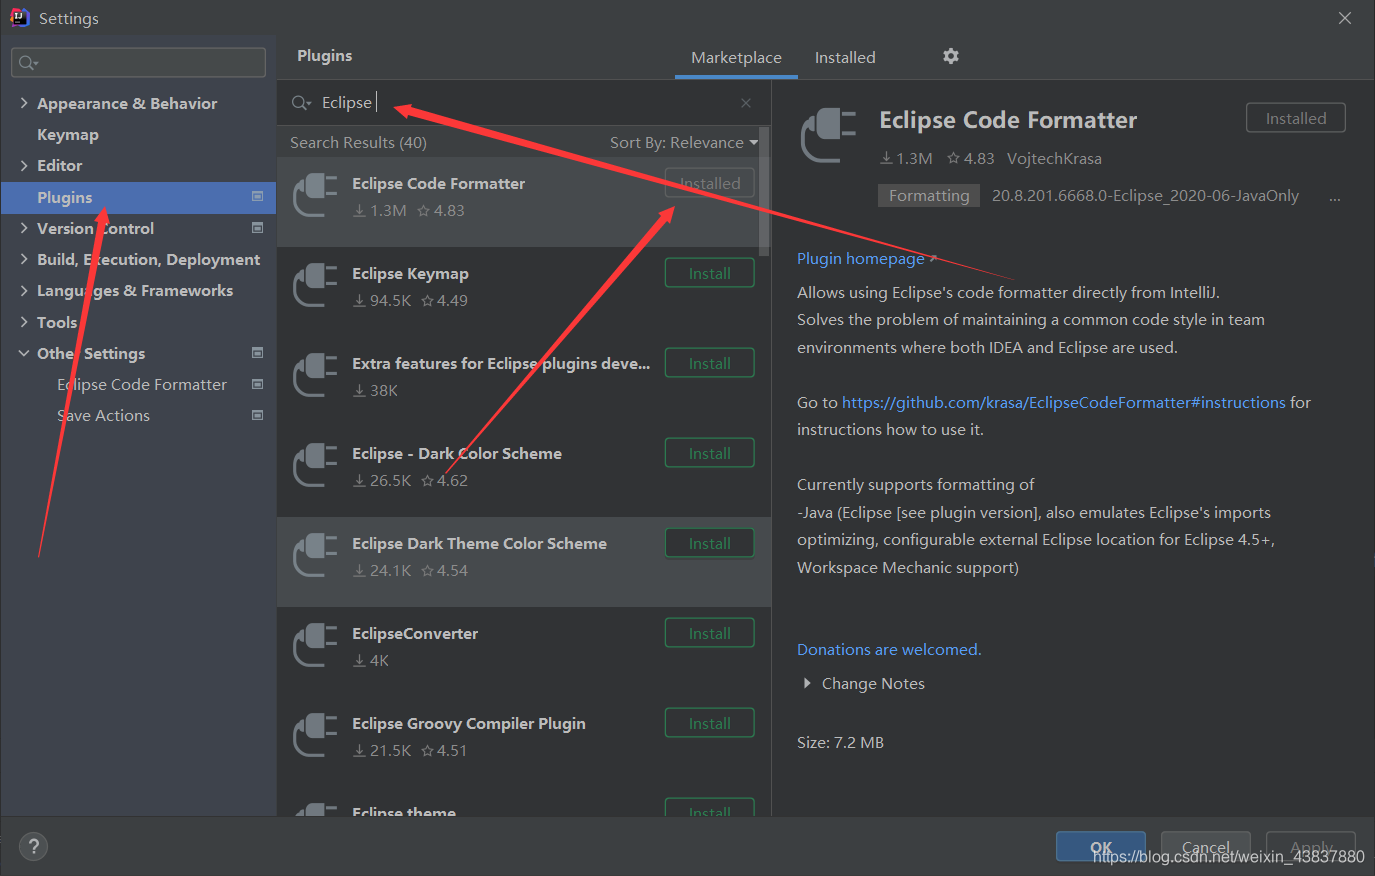Select Eclipse Groovy Compiler Plugin title
Viewport: 1375px width, 876px height.
tap(469, 723)
